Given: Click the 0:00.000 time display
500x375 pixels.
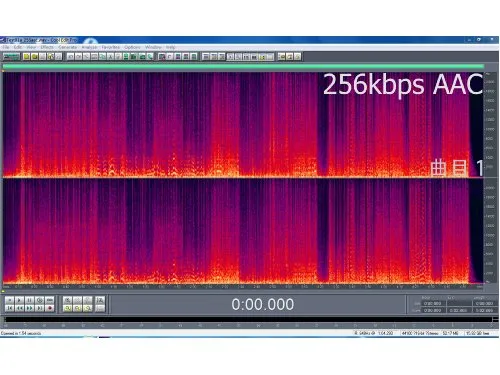Looking at the screenshot, I should pyautogui.click(x=263, y=304).
